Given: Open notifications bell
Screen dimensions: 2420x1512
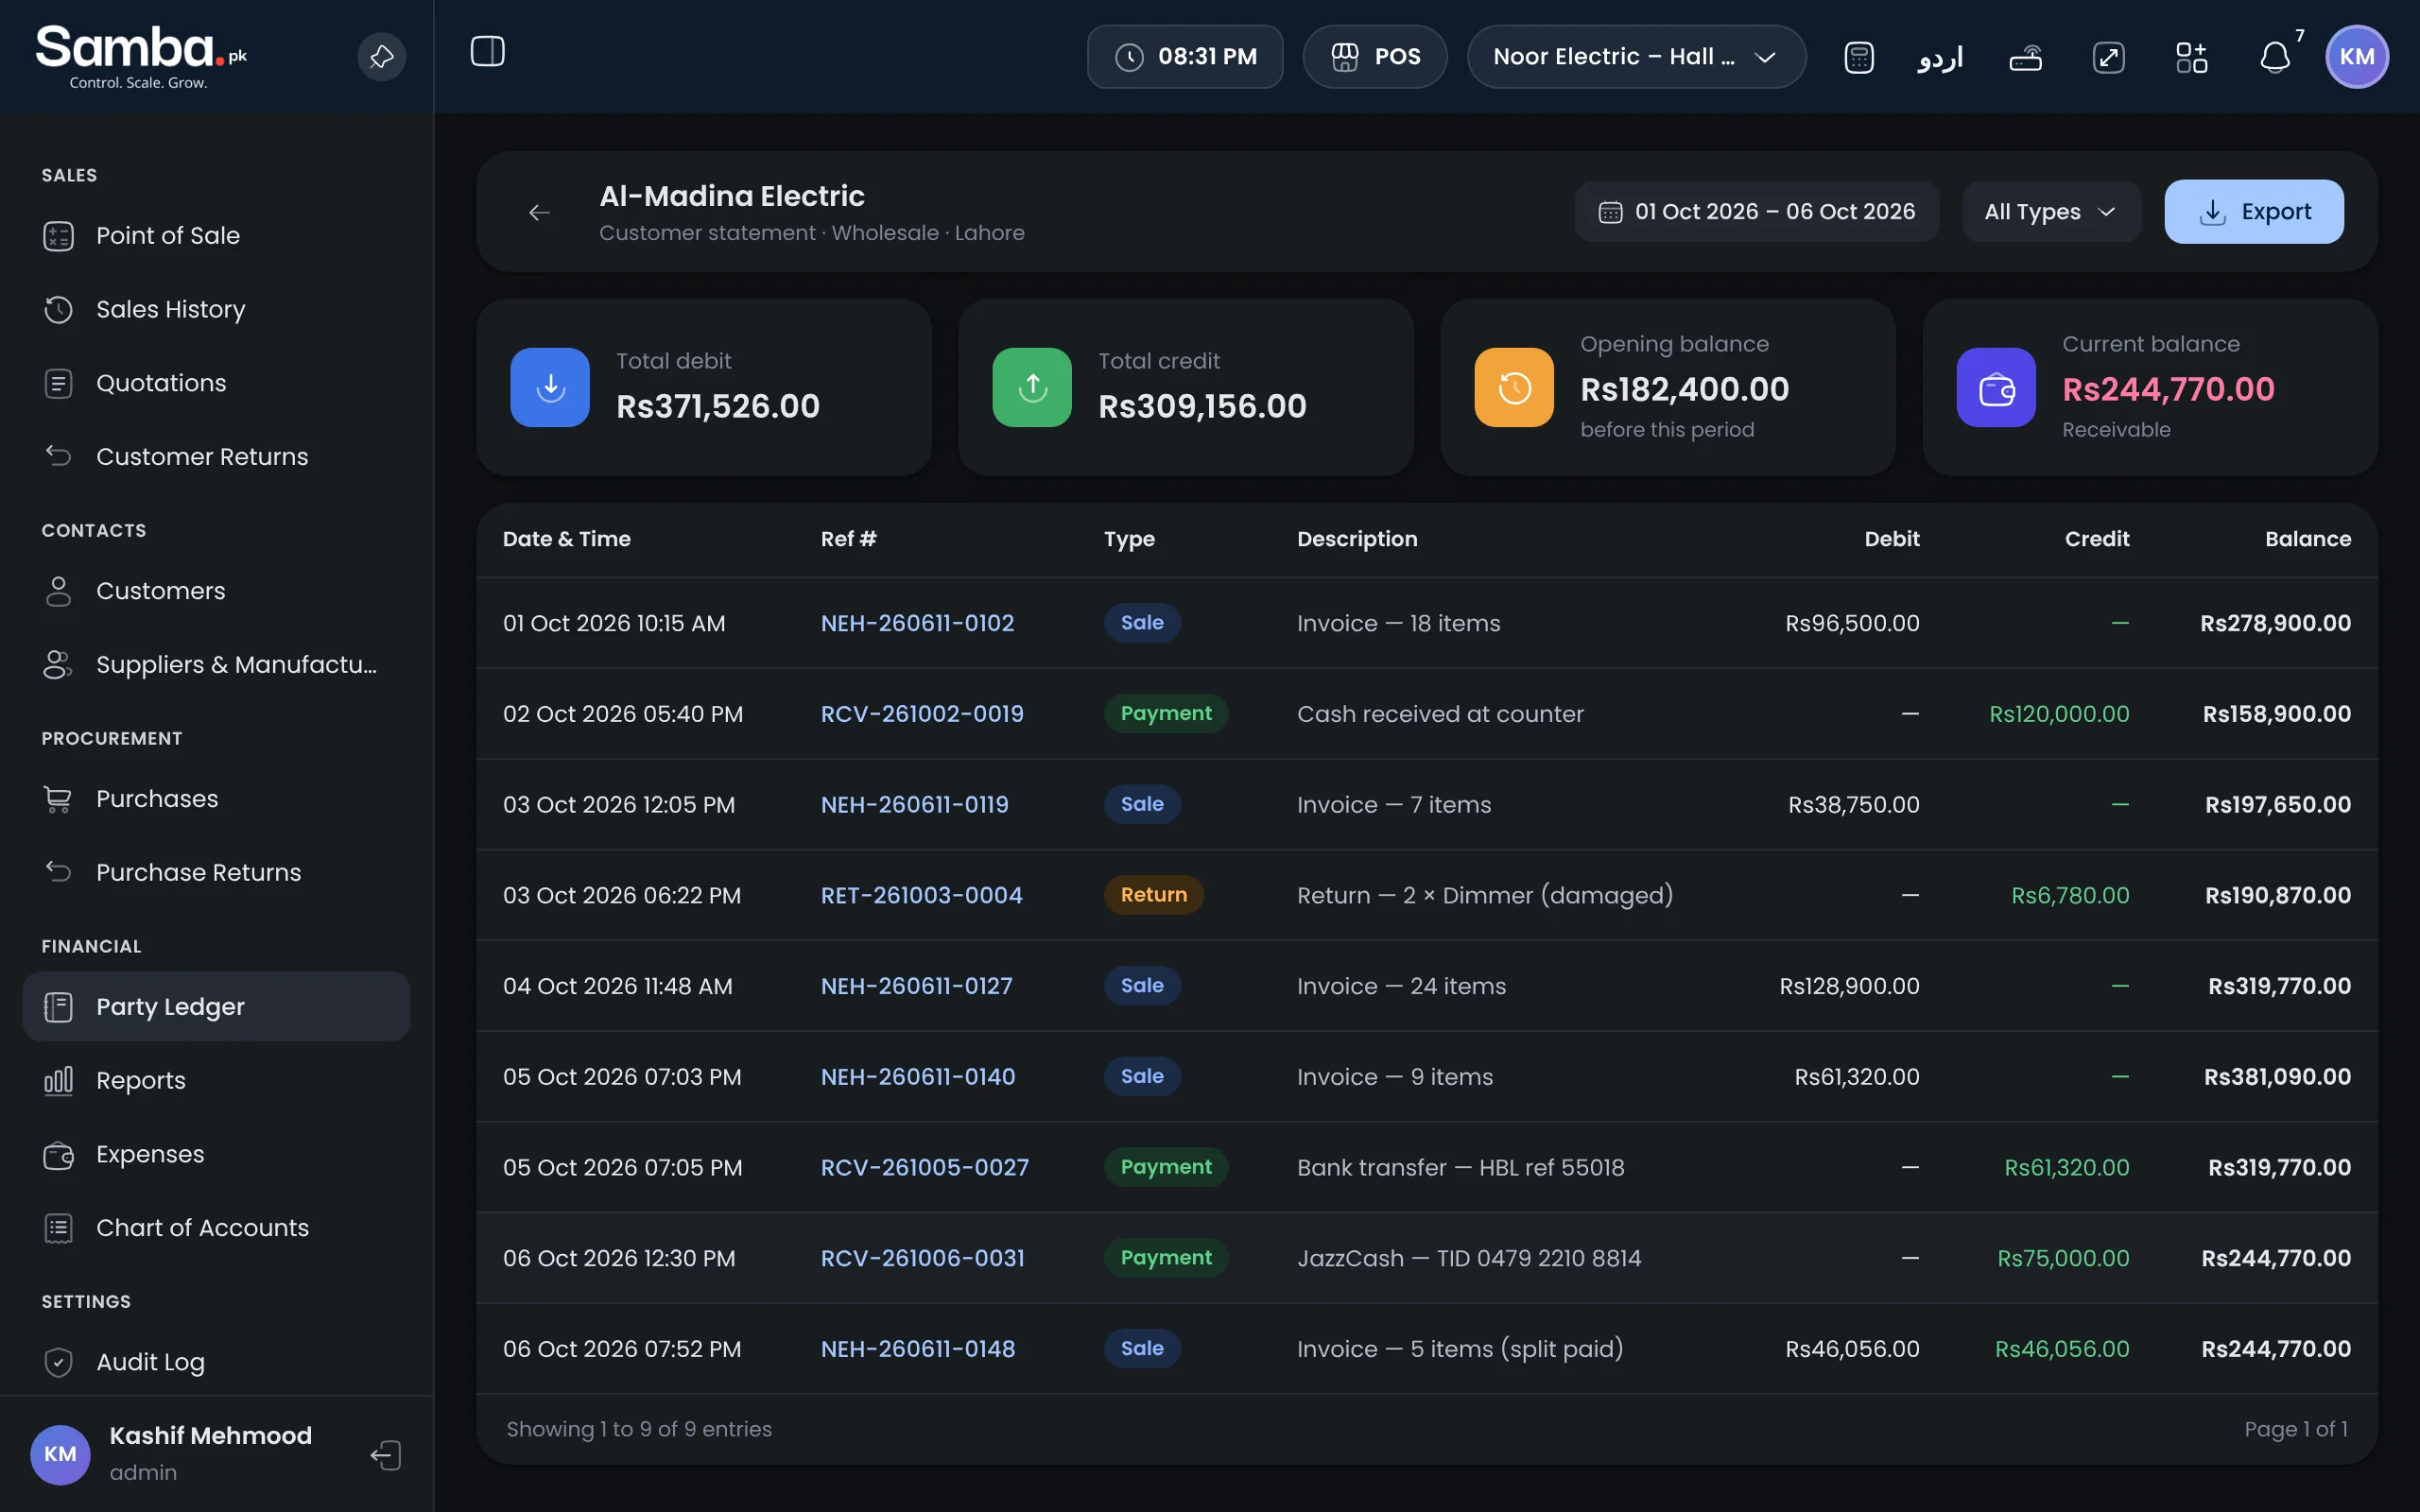Looking at the screenshot, I should [x=2275, y=57].
